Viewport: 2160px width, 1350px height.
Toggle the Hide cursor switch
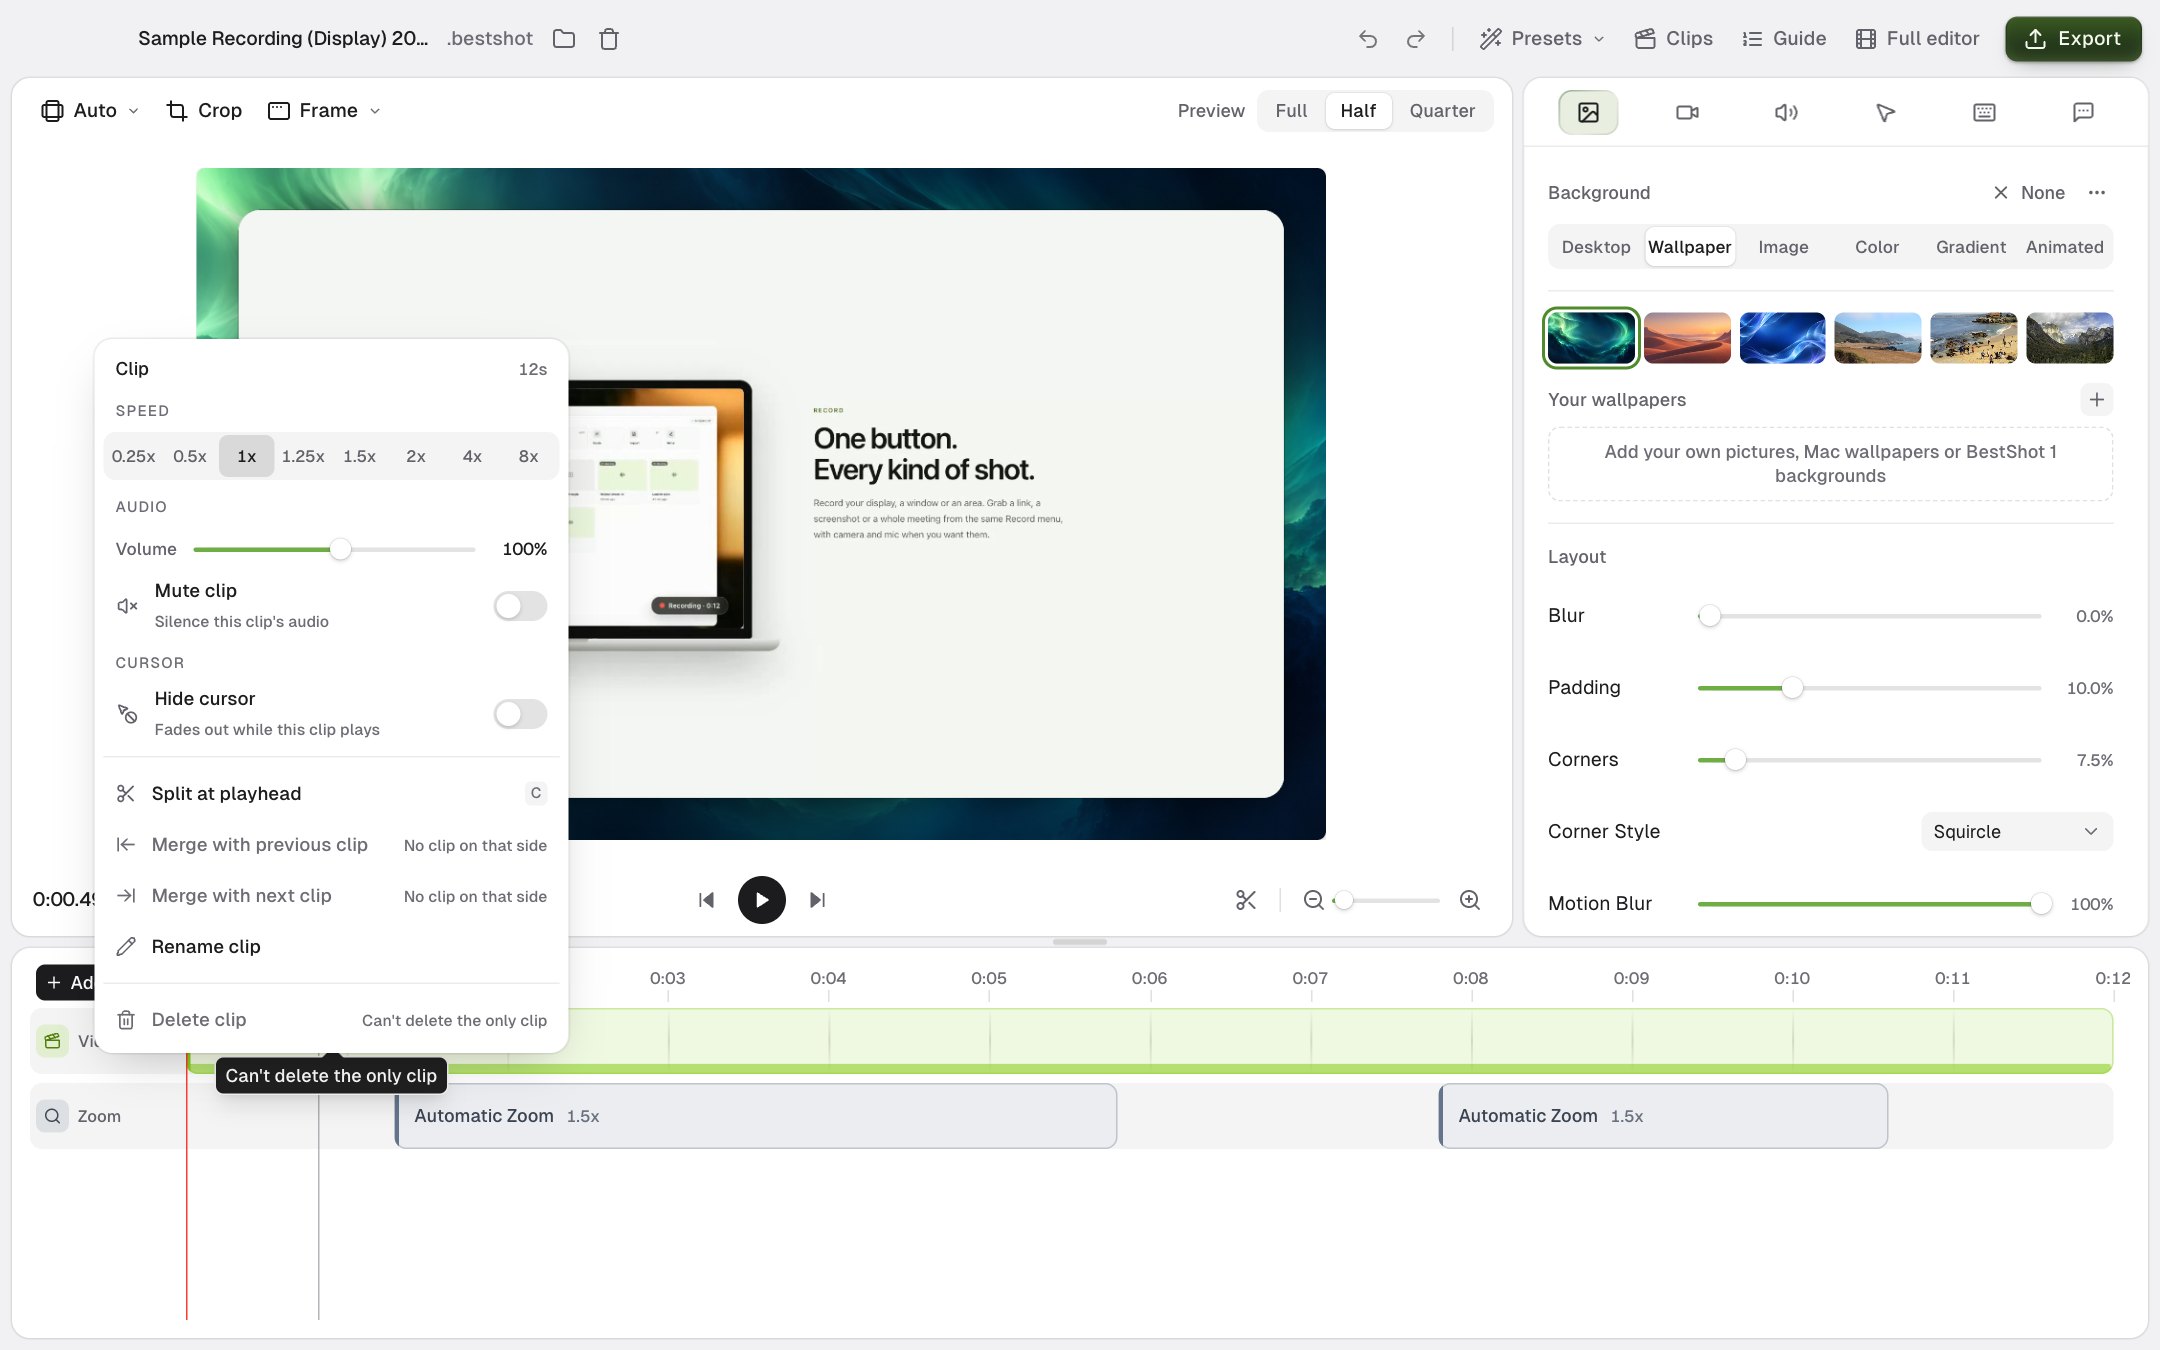[520, 714]
